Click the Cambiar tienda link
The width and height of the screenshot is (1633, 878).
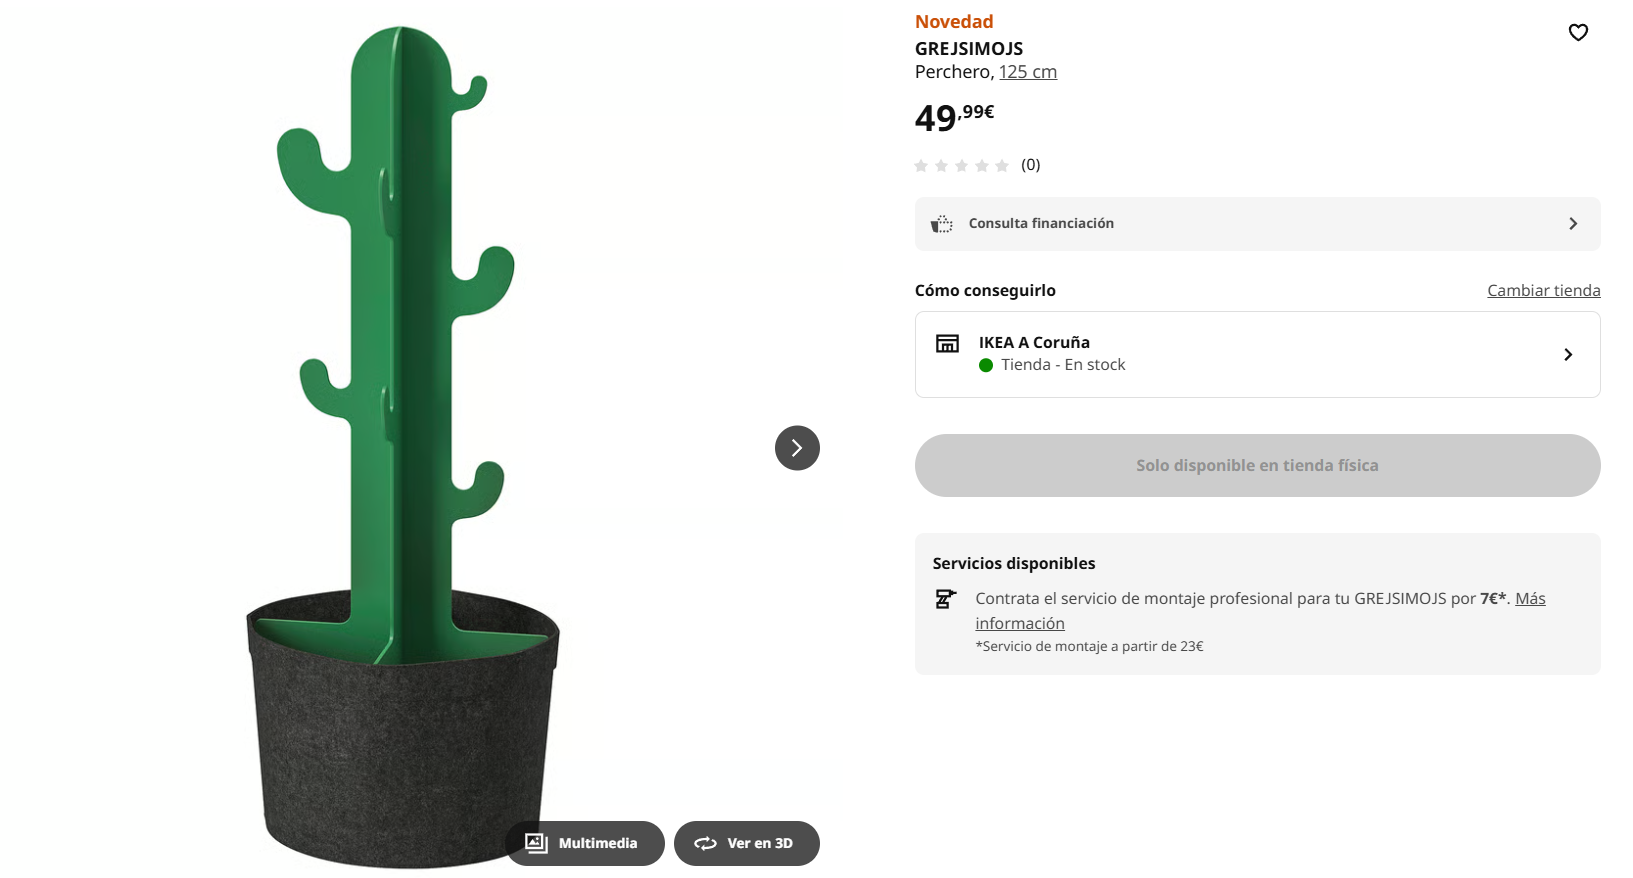click(1543, 291)
